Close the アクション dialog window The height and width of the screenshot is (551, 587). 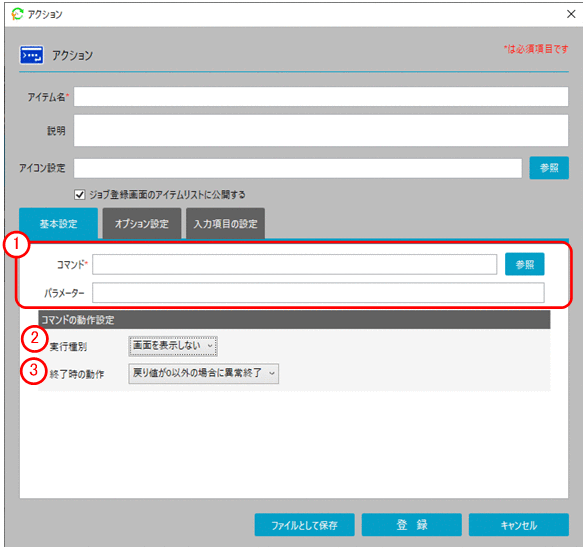(571, 14)
